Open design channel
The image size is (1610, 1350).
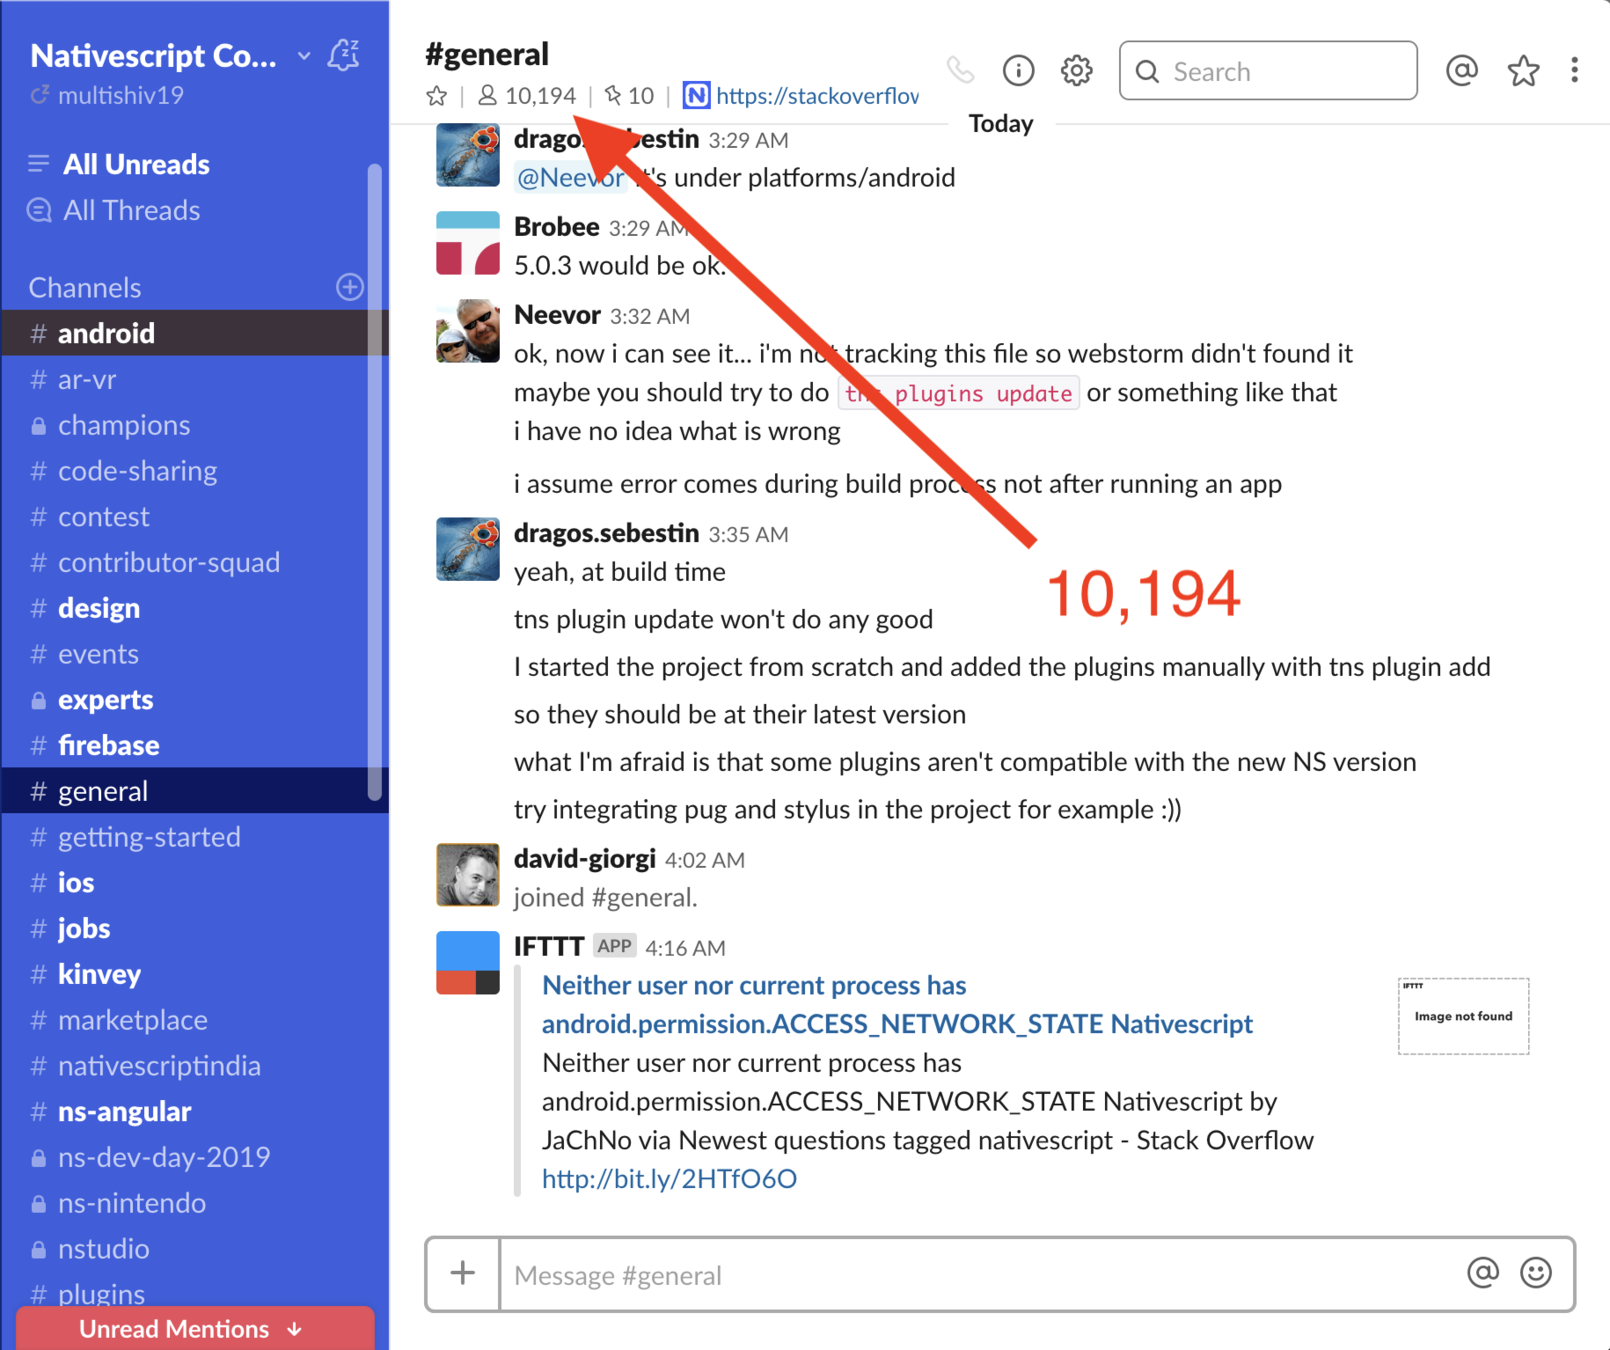[x=193, y=608]
